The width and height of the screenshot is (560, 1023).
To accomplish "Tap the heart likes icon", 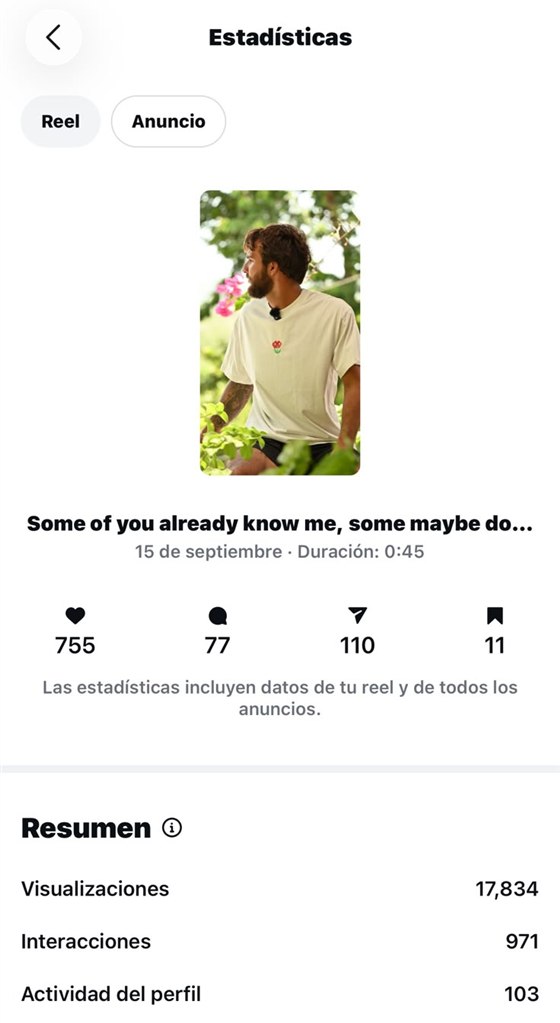I will click(x=75, y=615).
